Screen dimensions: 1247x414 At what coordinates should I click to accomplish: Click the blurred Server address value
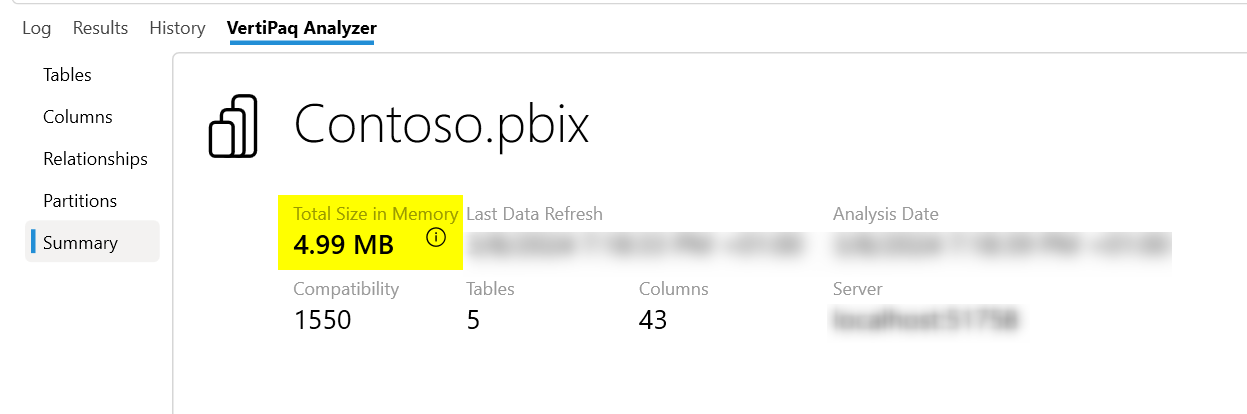[x=925, y=320]
